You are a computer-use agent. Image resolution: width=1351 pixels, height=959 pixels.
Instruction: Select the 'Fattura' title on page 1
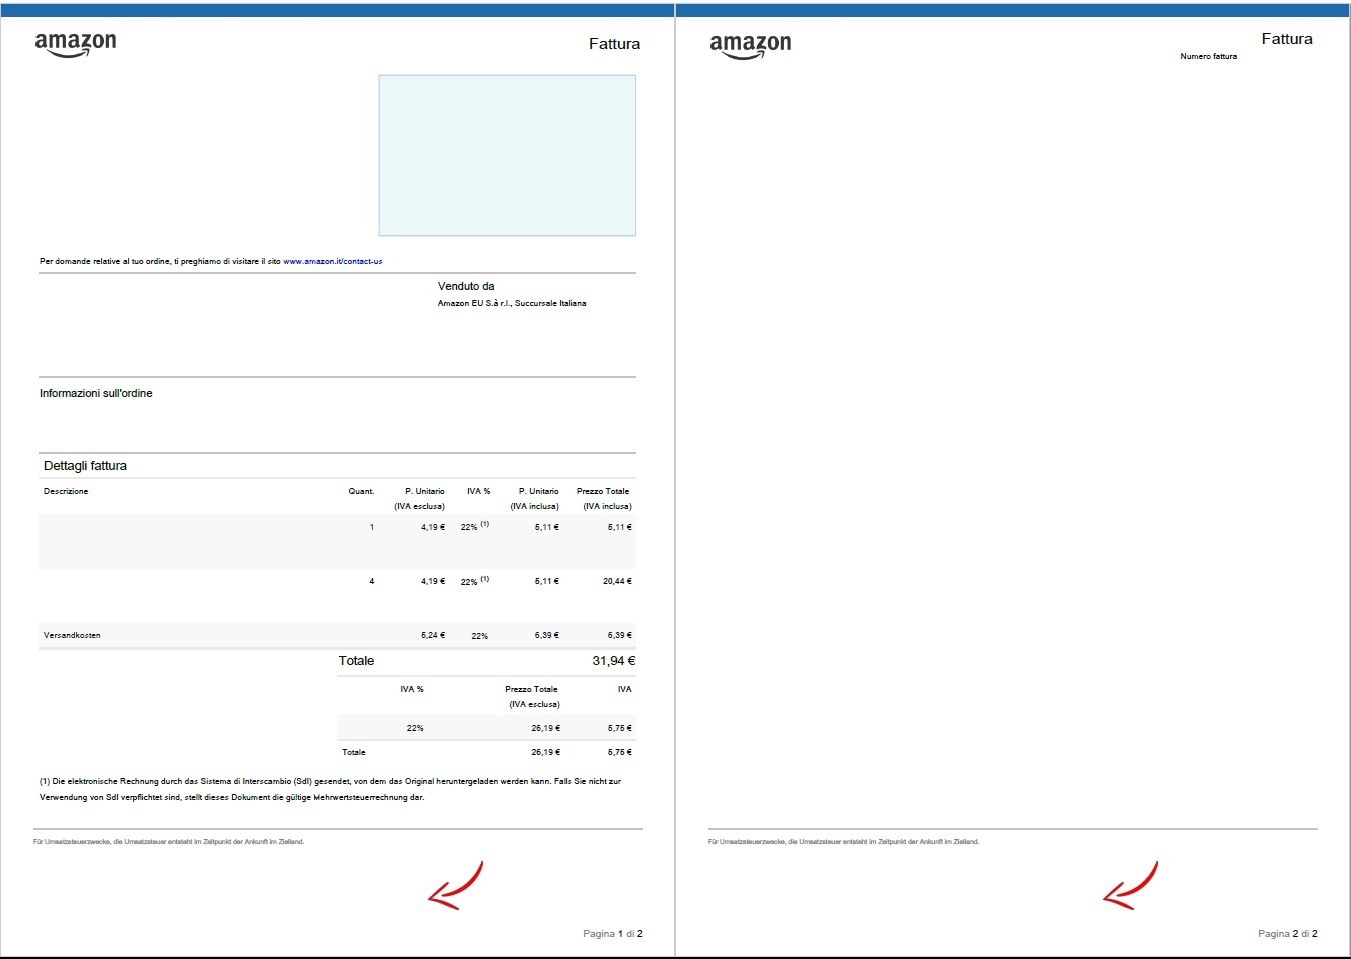coord(614,44)
